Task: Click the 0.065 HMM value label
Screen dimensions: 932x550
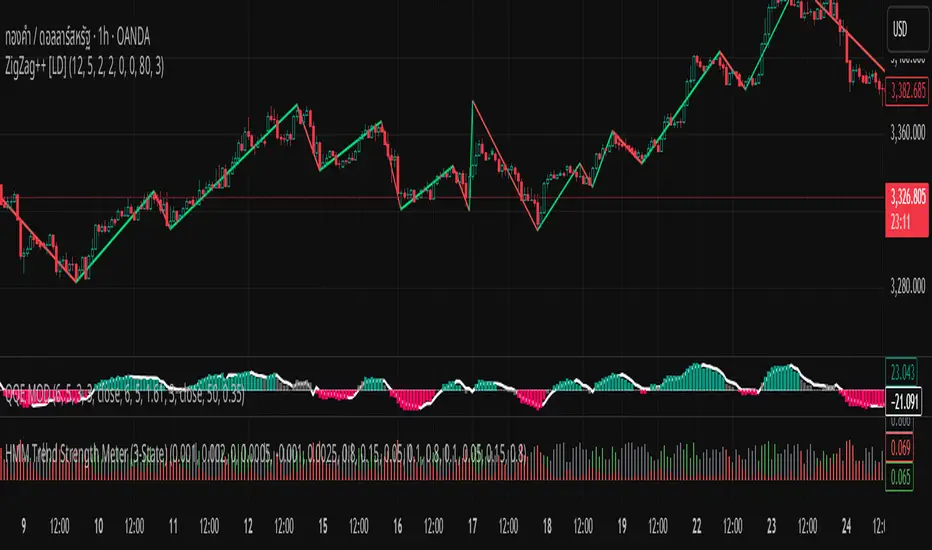Action: click(899, 477)
